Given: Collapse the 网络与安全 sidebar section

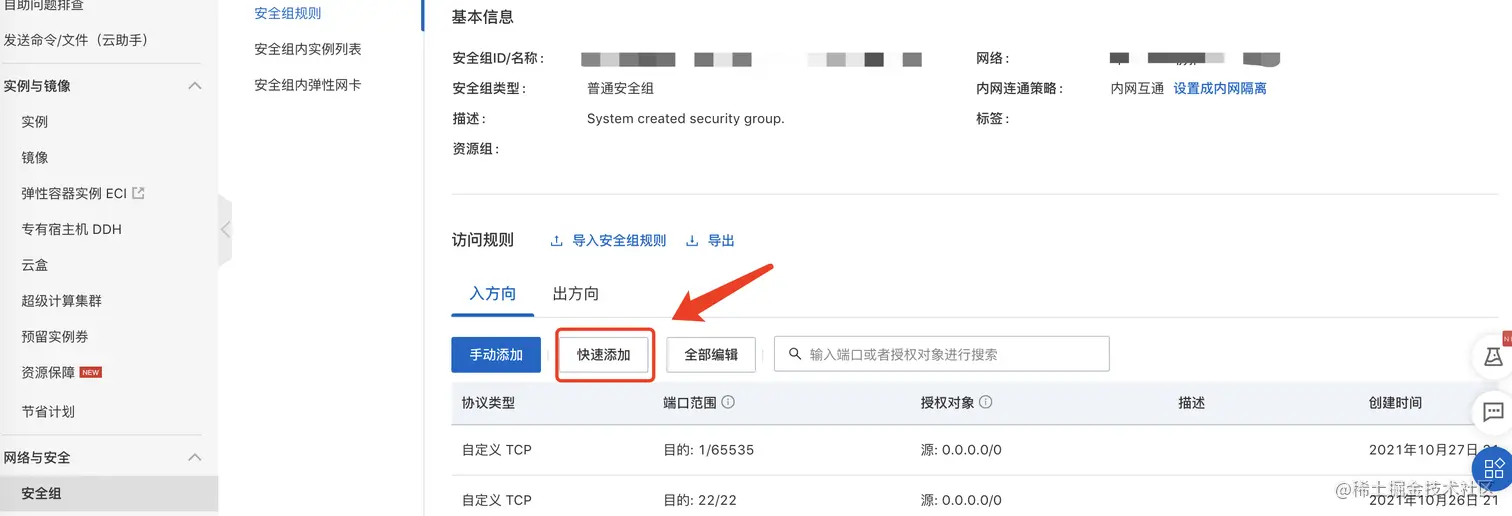Looking at the screenshot, I should click(x=196, y=458).
